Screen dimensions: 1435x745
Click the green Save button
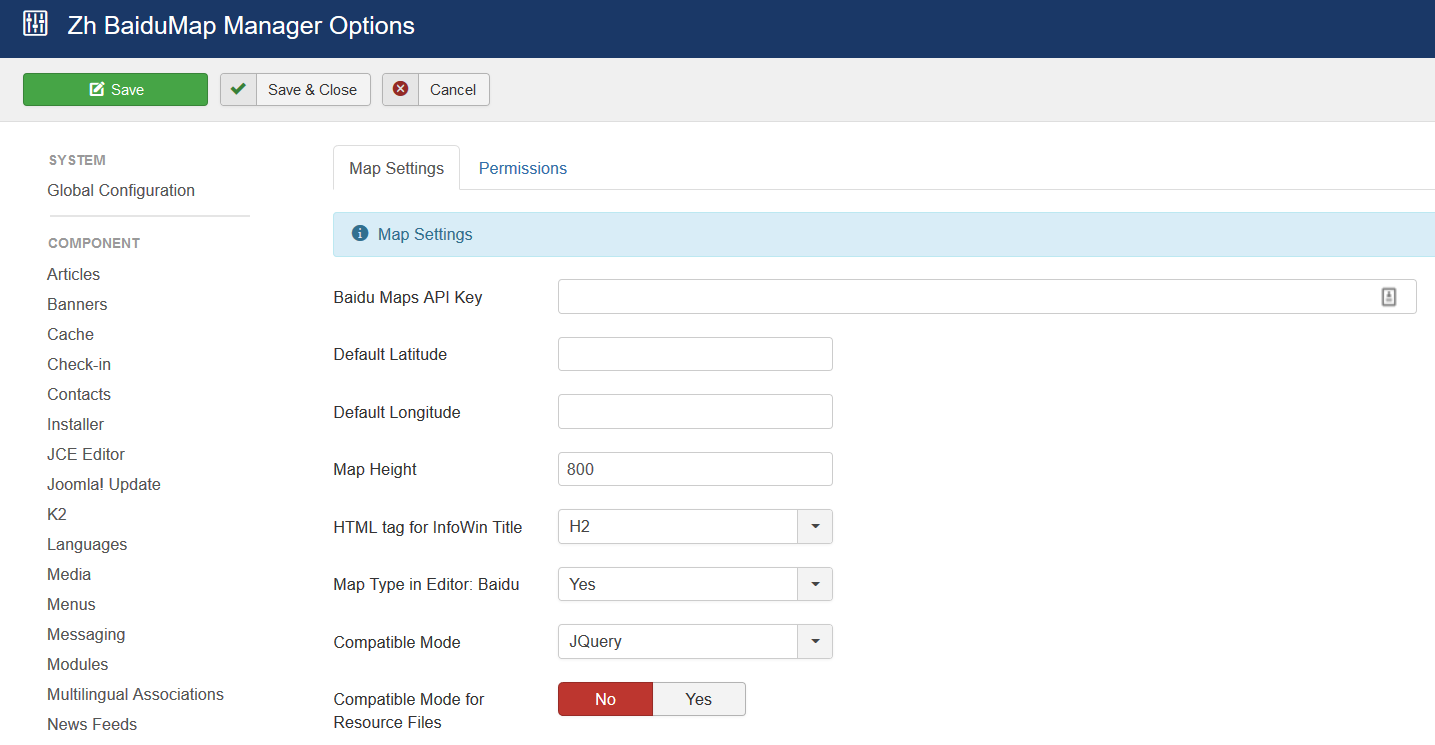coord(115,89)
